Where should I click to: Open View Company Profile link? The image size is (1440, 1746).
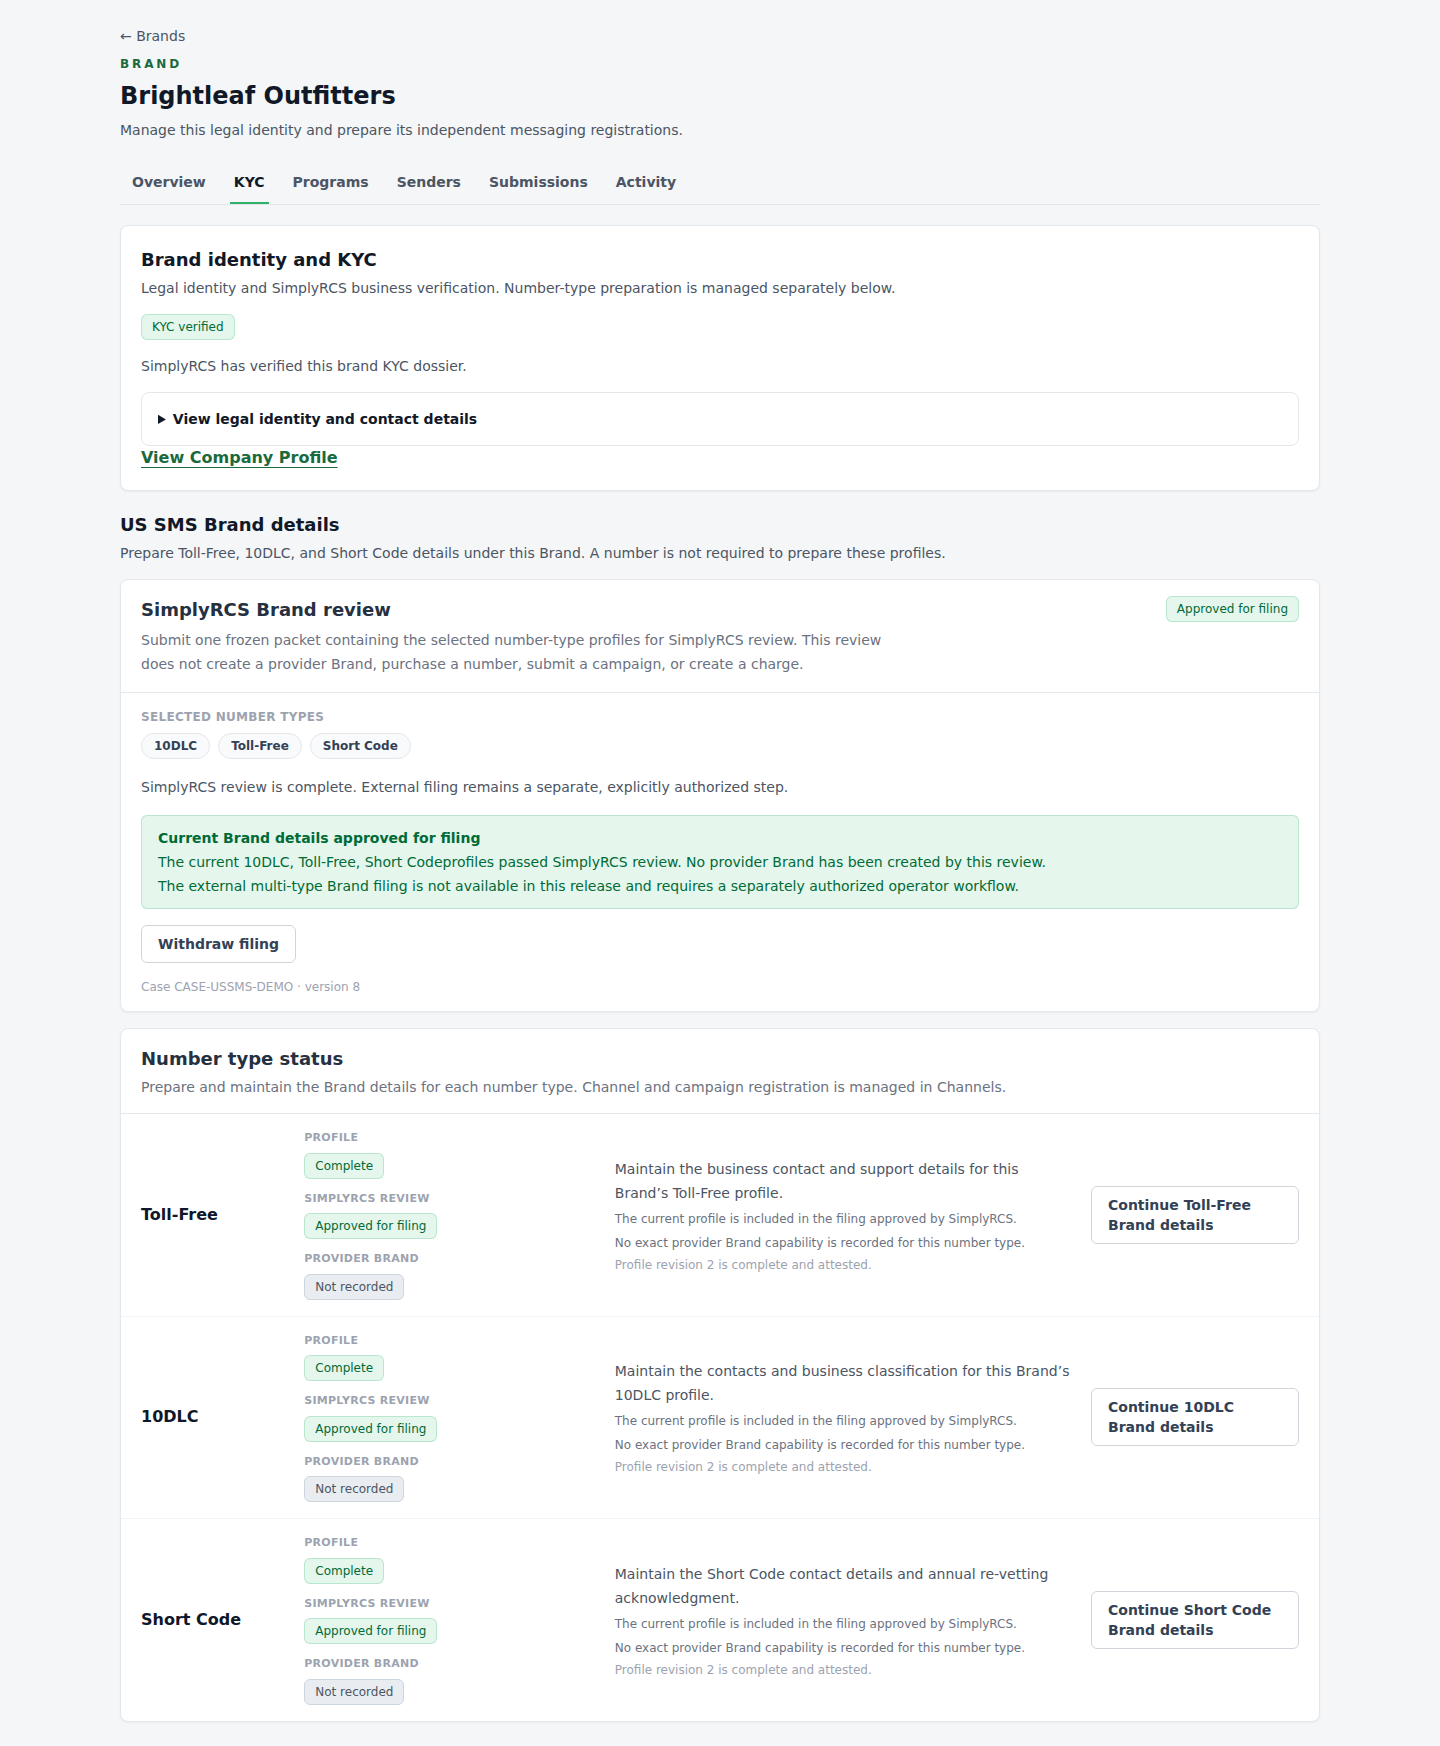coord(239,457)
